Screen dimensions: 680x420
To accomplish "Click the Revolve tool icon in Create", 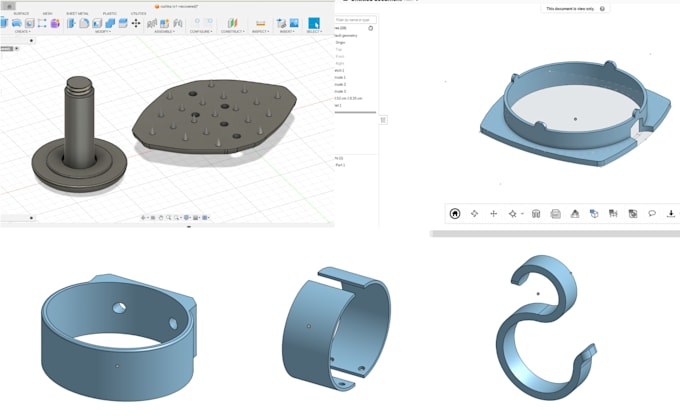I will coord(16,23).
